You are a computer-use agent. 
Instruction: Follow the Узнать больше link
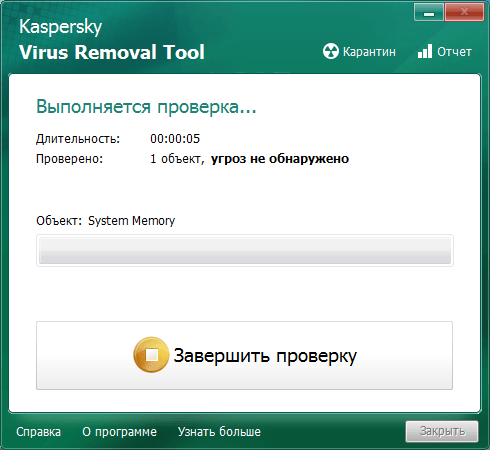click(x=219, y=432)
